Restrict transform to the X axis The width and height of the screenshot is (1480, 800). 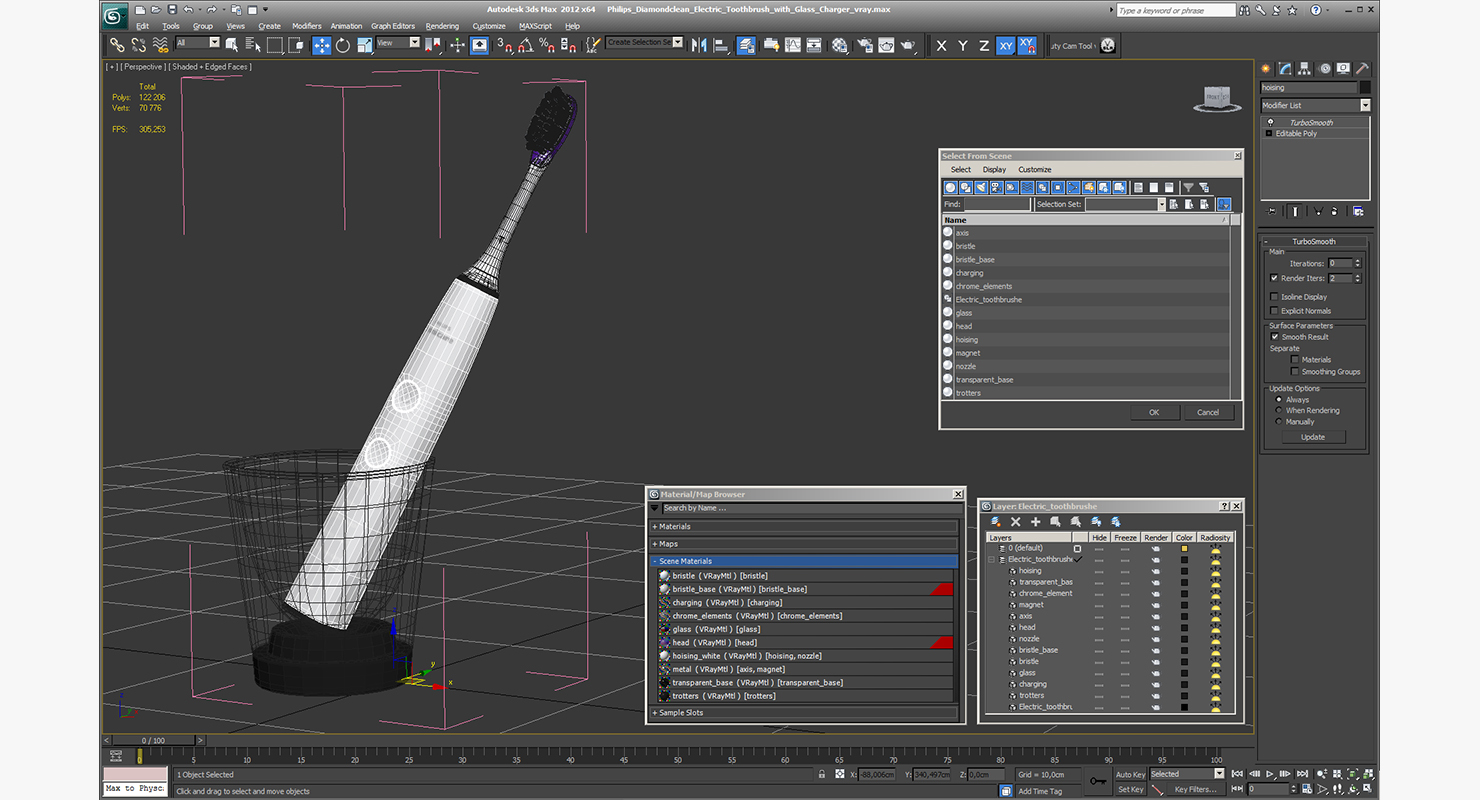941,46
